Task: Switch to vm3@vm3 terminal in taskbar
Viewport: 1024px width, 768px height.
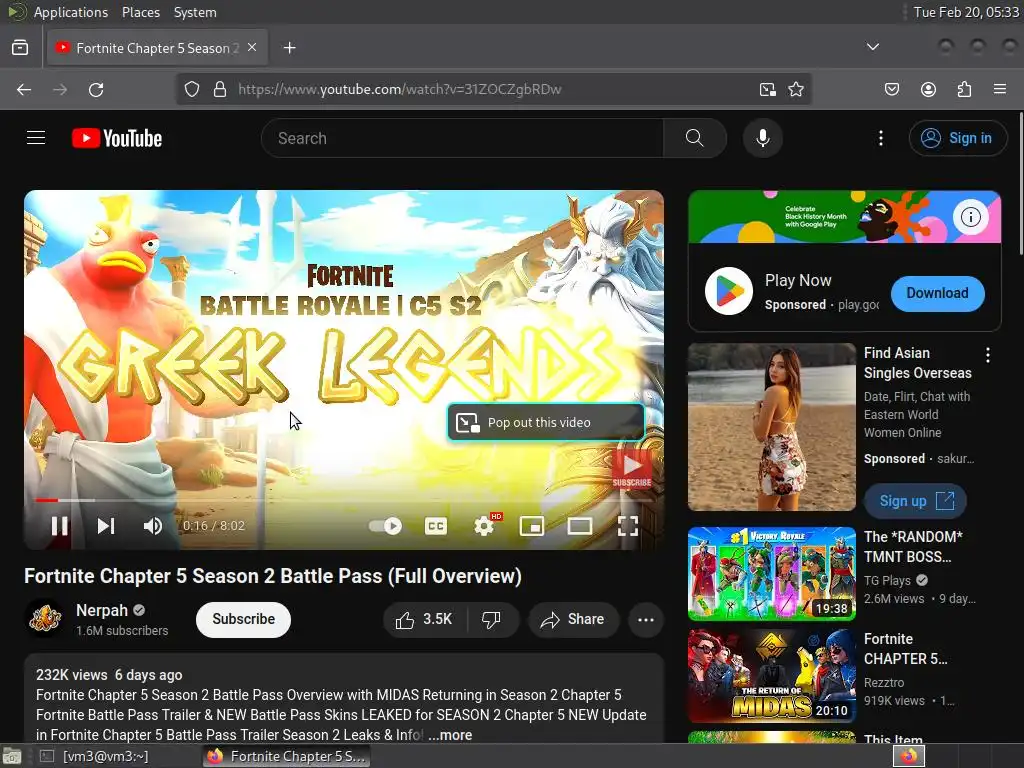Action: pyautogui.click(x=95, y=756)
